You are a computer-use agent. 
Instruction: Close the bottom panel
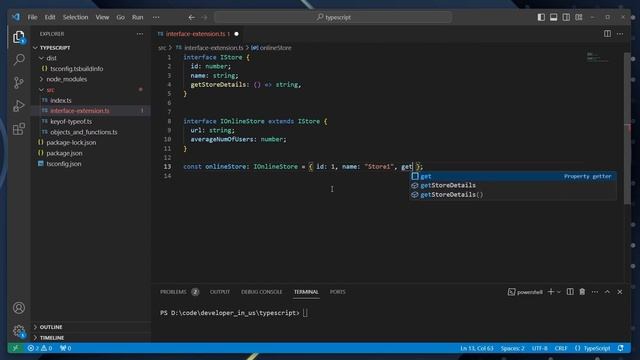click(x=620, y=292)
